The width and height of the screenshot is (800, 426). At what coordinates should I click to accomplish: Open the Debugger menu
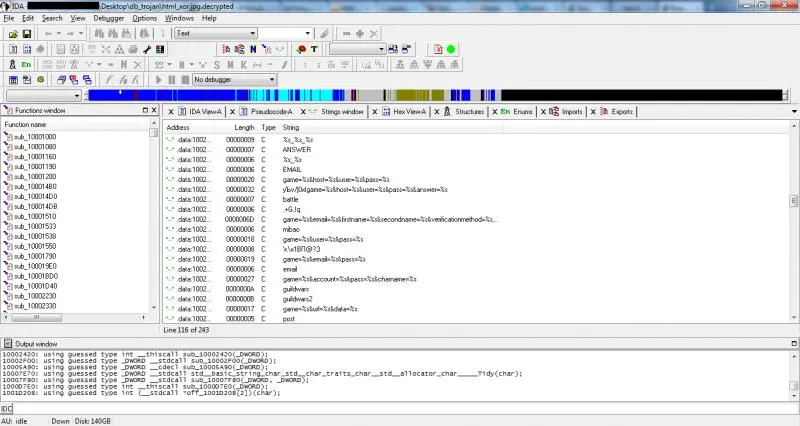click(109, 18)
